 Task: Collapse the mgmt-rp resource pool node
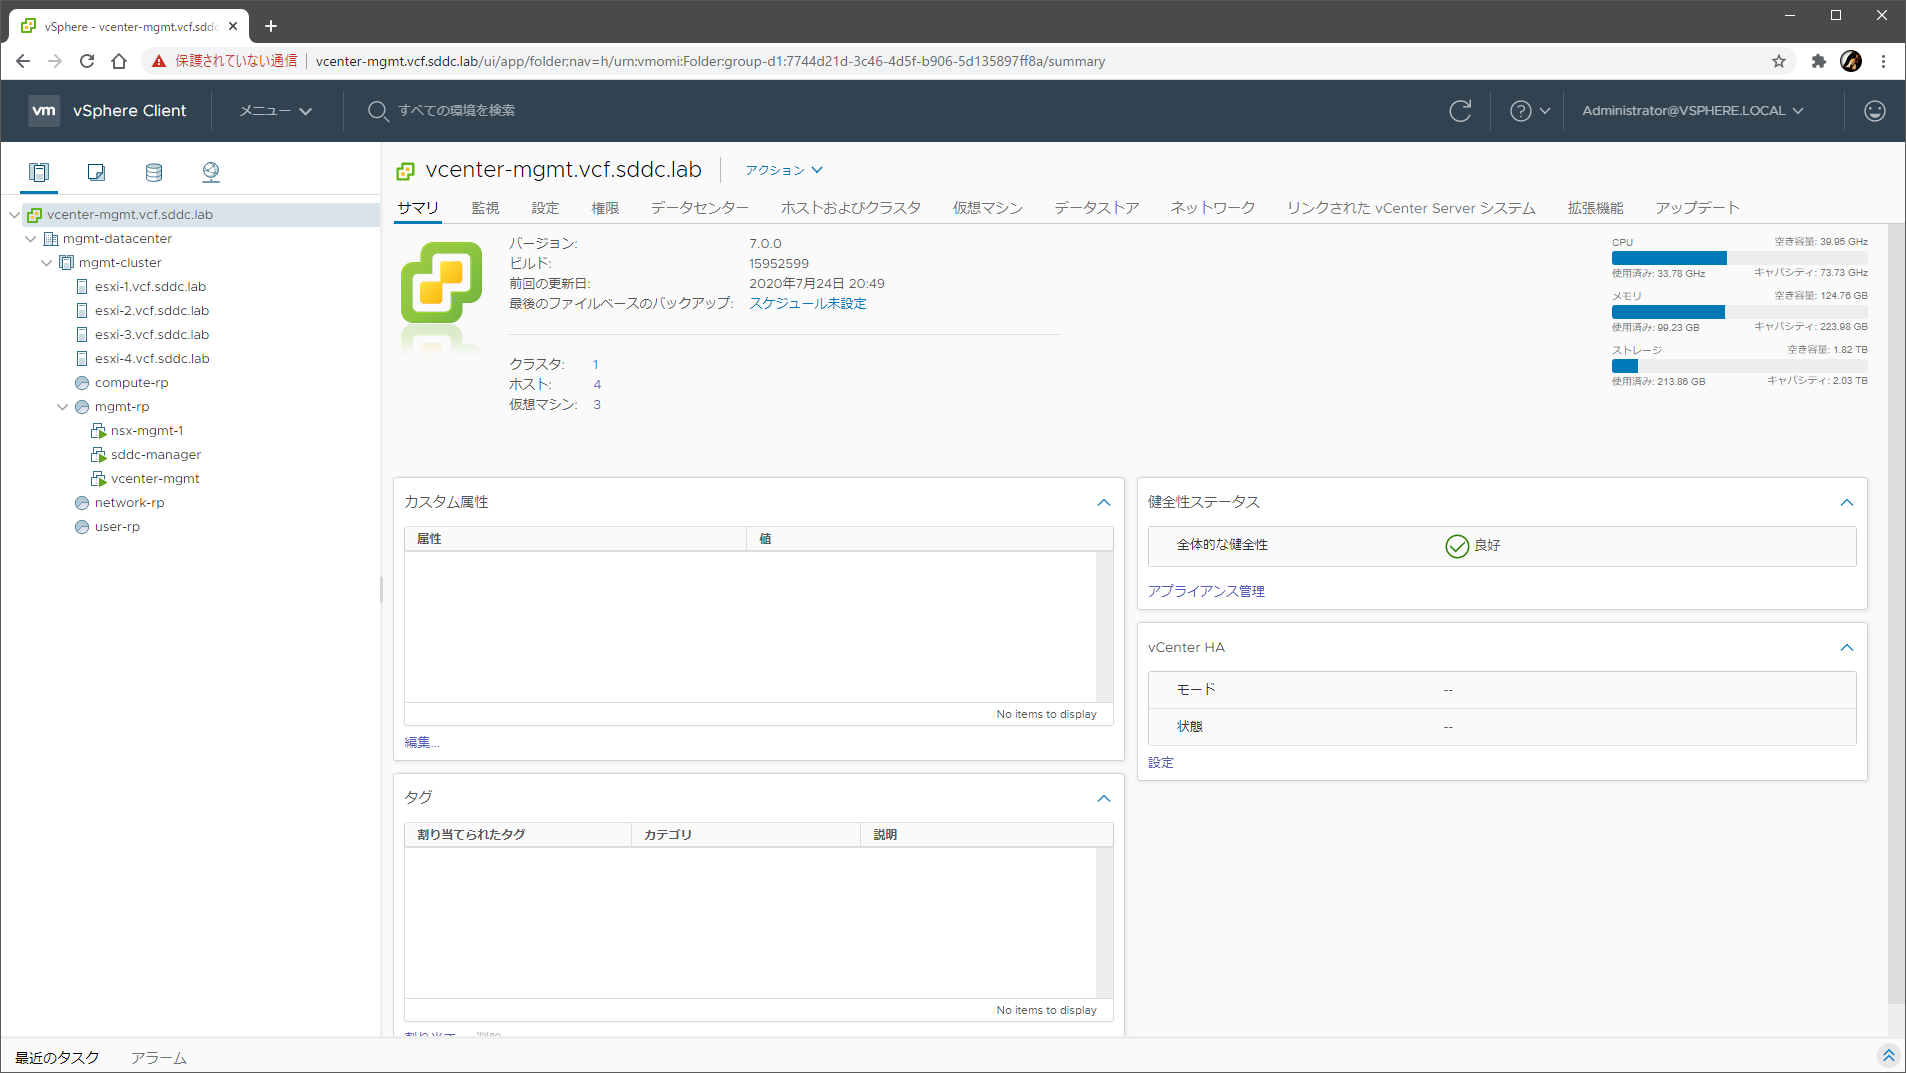coord(63,407)
